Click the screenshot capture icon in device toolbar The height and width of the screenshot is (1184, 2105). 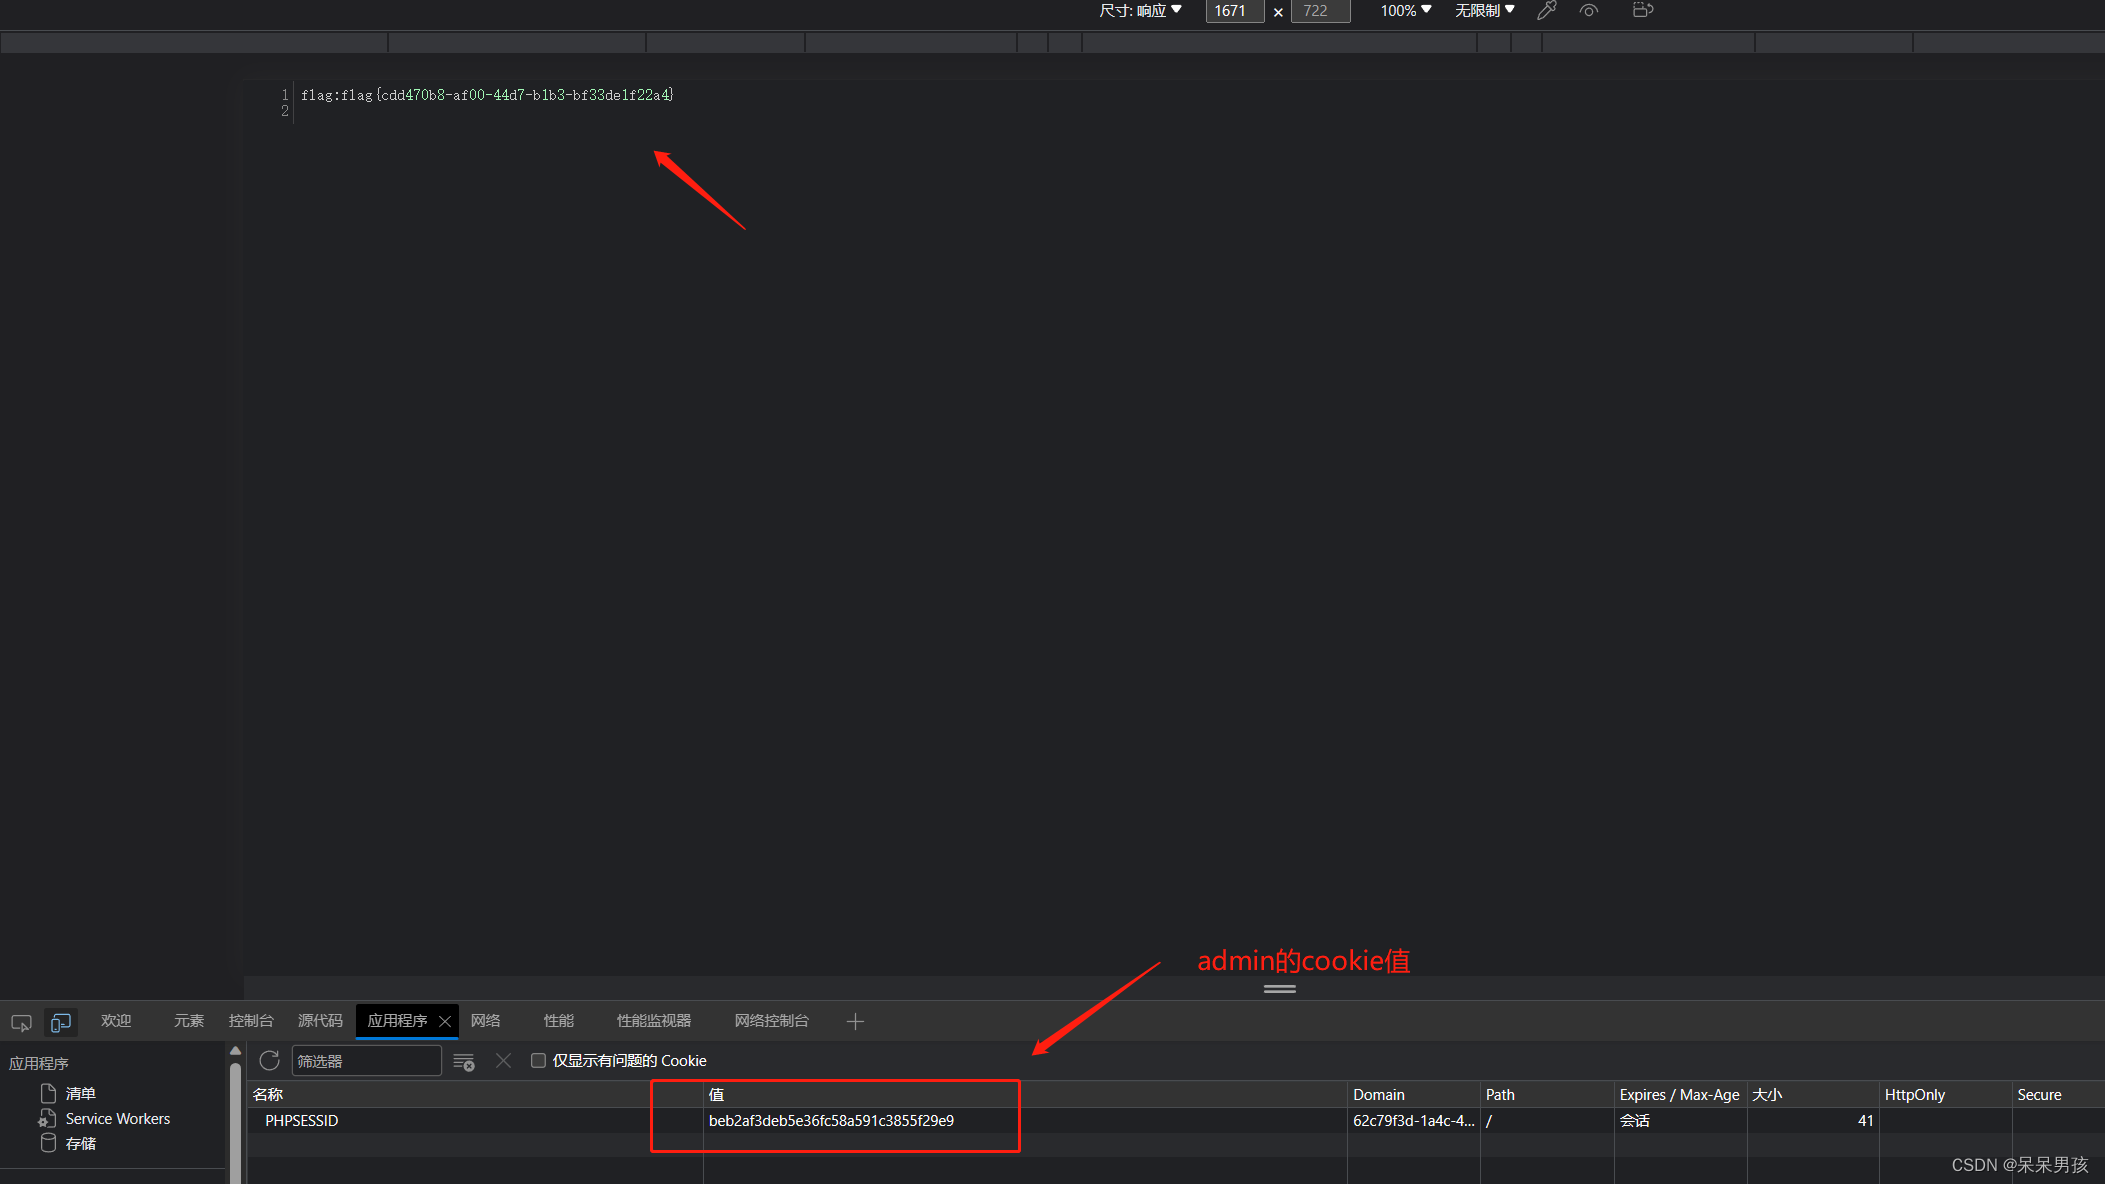(x=1643, y=10)
